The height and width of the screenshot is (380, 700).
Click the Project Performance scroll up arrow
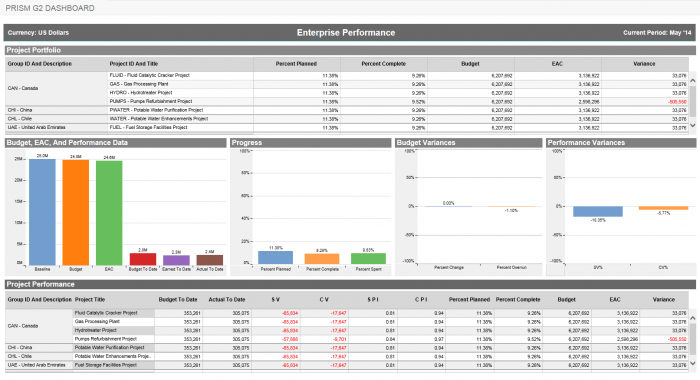pyautogui.click(x=692, y=318)
